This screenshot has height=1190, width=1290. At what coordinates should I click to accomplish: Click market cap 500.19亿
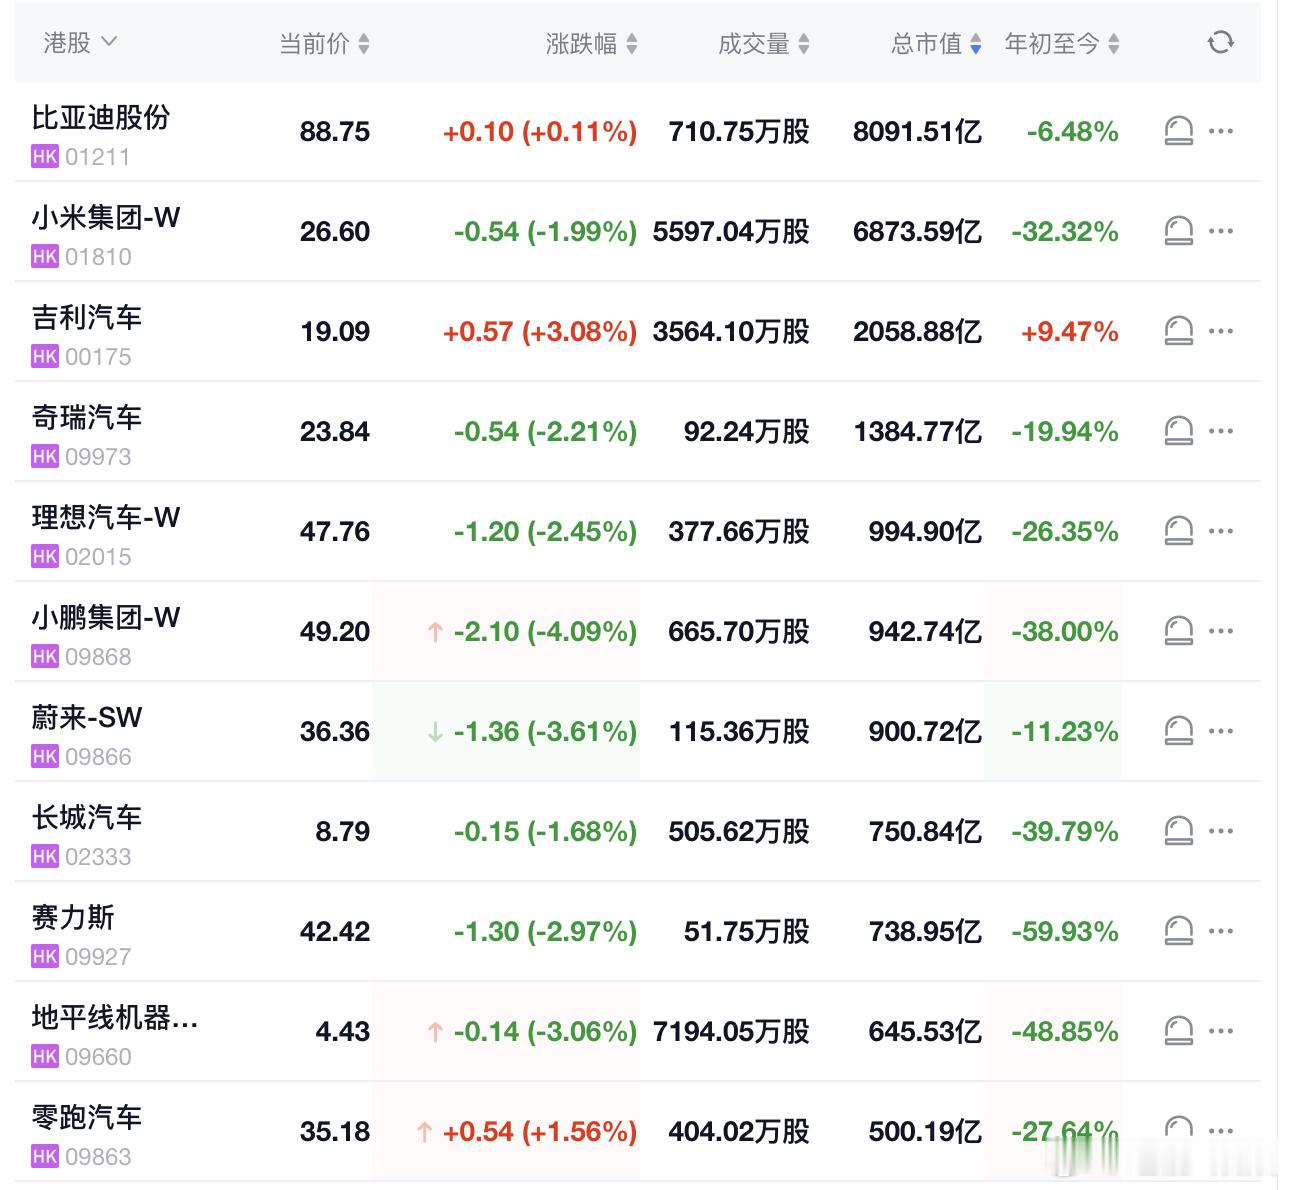tap(925, 1131)
